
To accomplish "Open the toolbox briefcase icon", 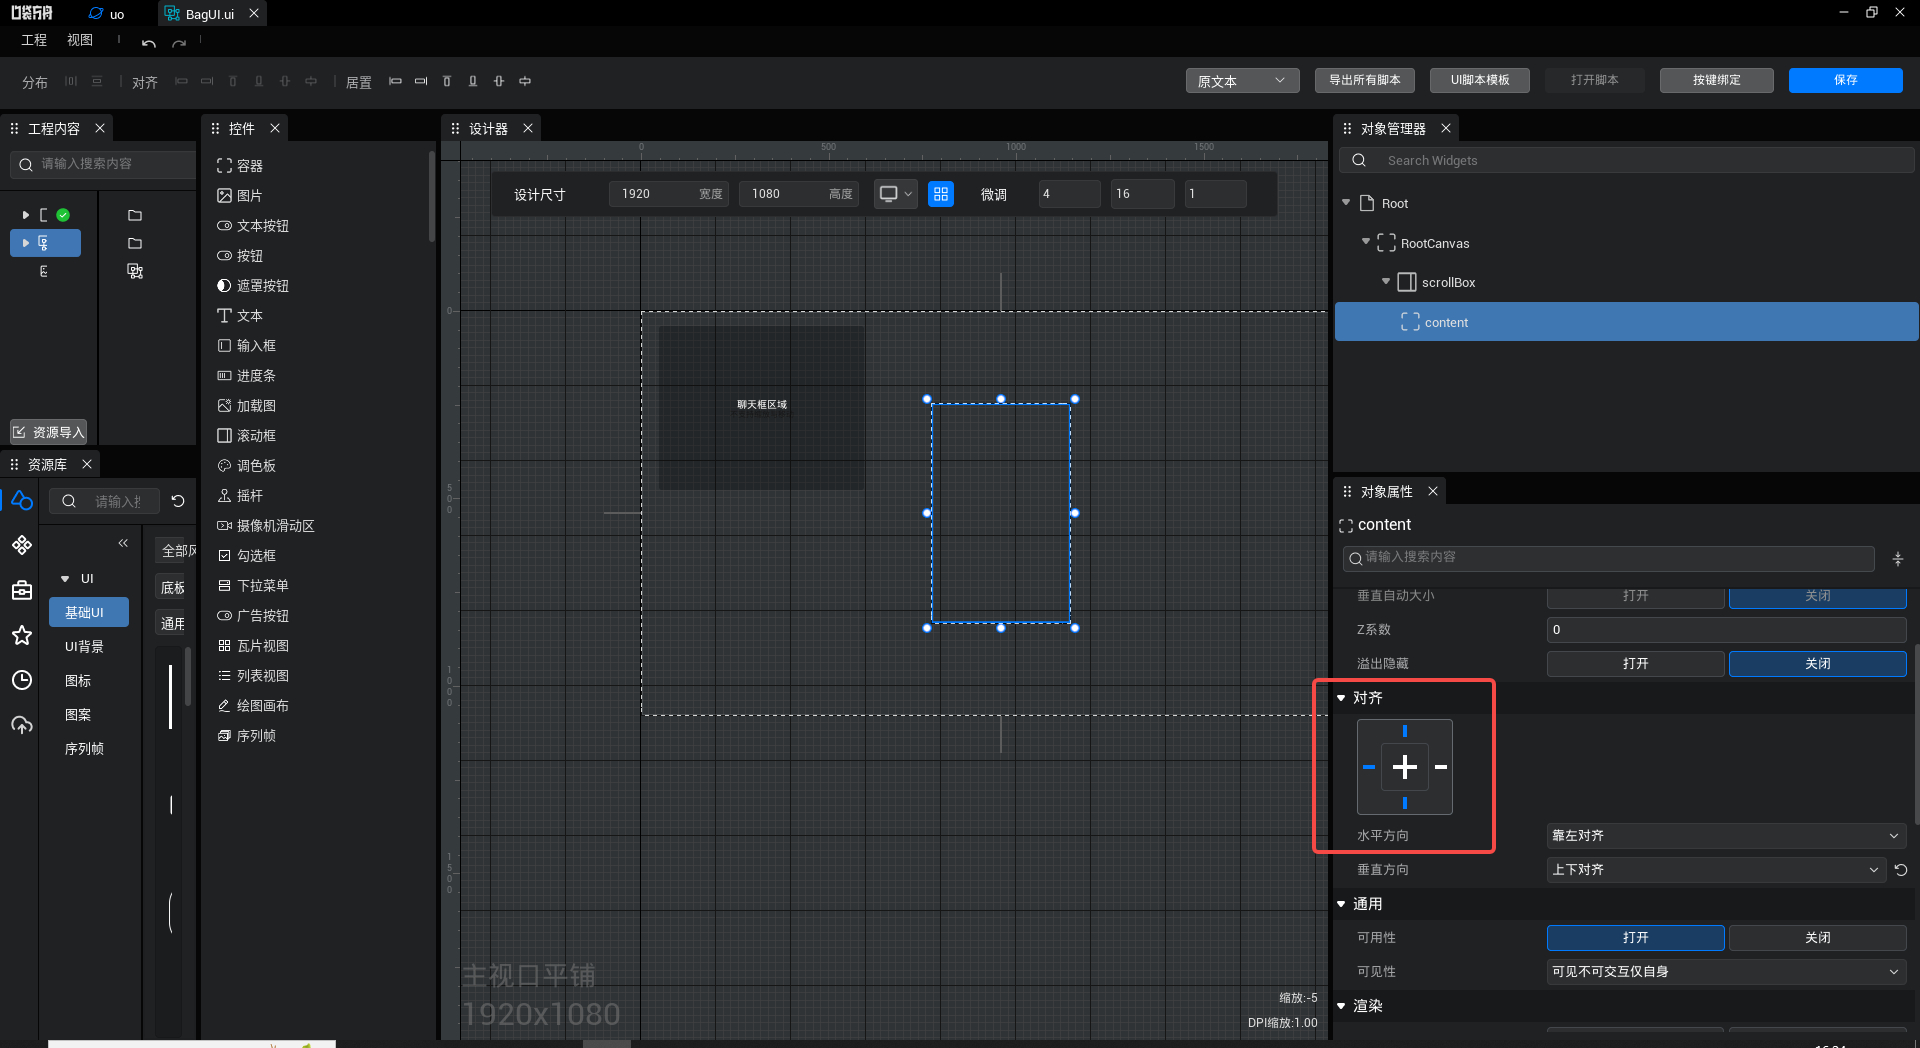I will (22, 590).
